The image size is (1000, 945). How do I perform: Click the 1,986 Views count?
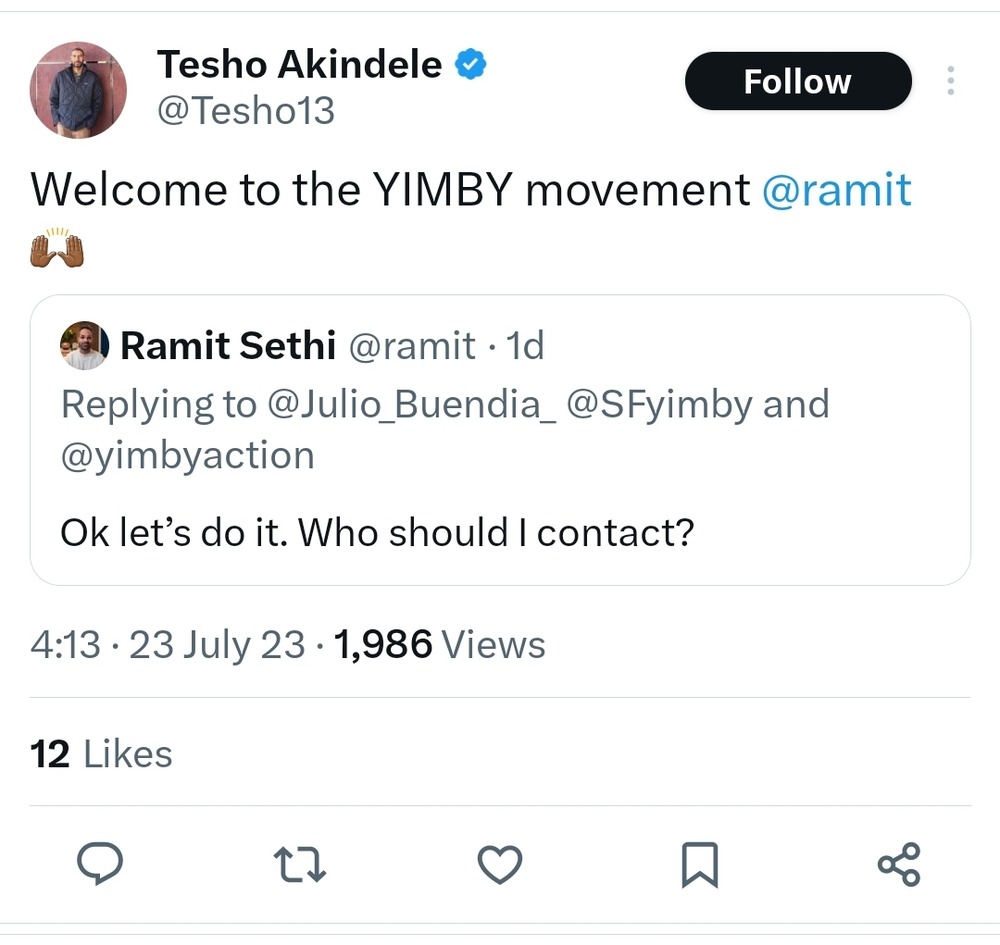click(440, 645)
